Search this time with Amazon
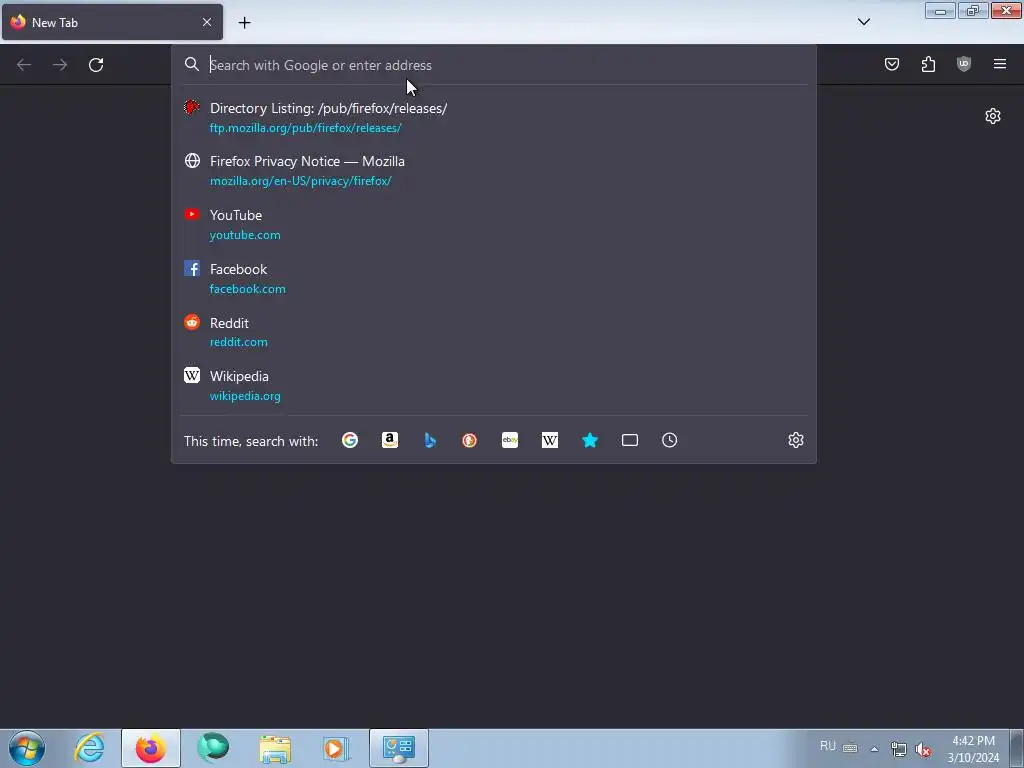Viewport: 1024px width, 768px height. pyautogui.click(x=390, y=440)
